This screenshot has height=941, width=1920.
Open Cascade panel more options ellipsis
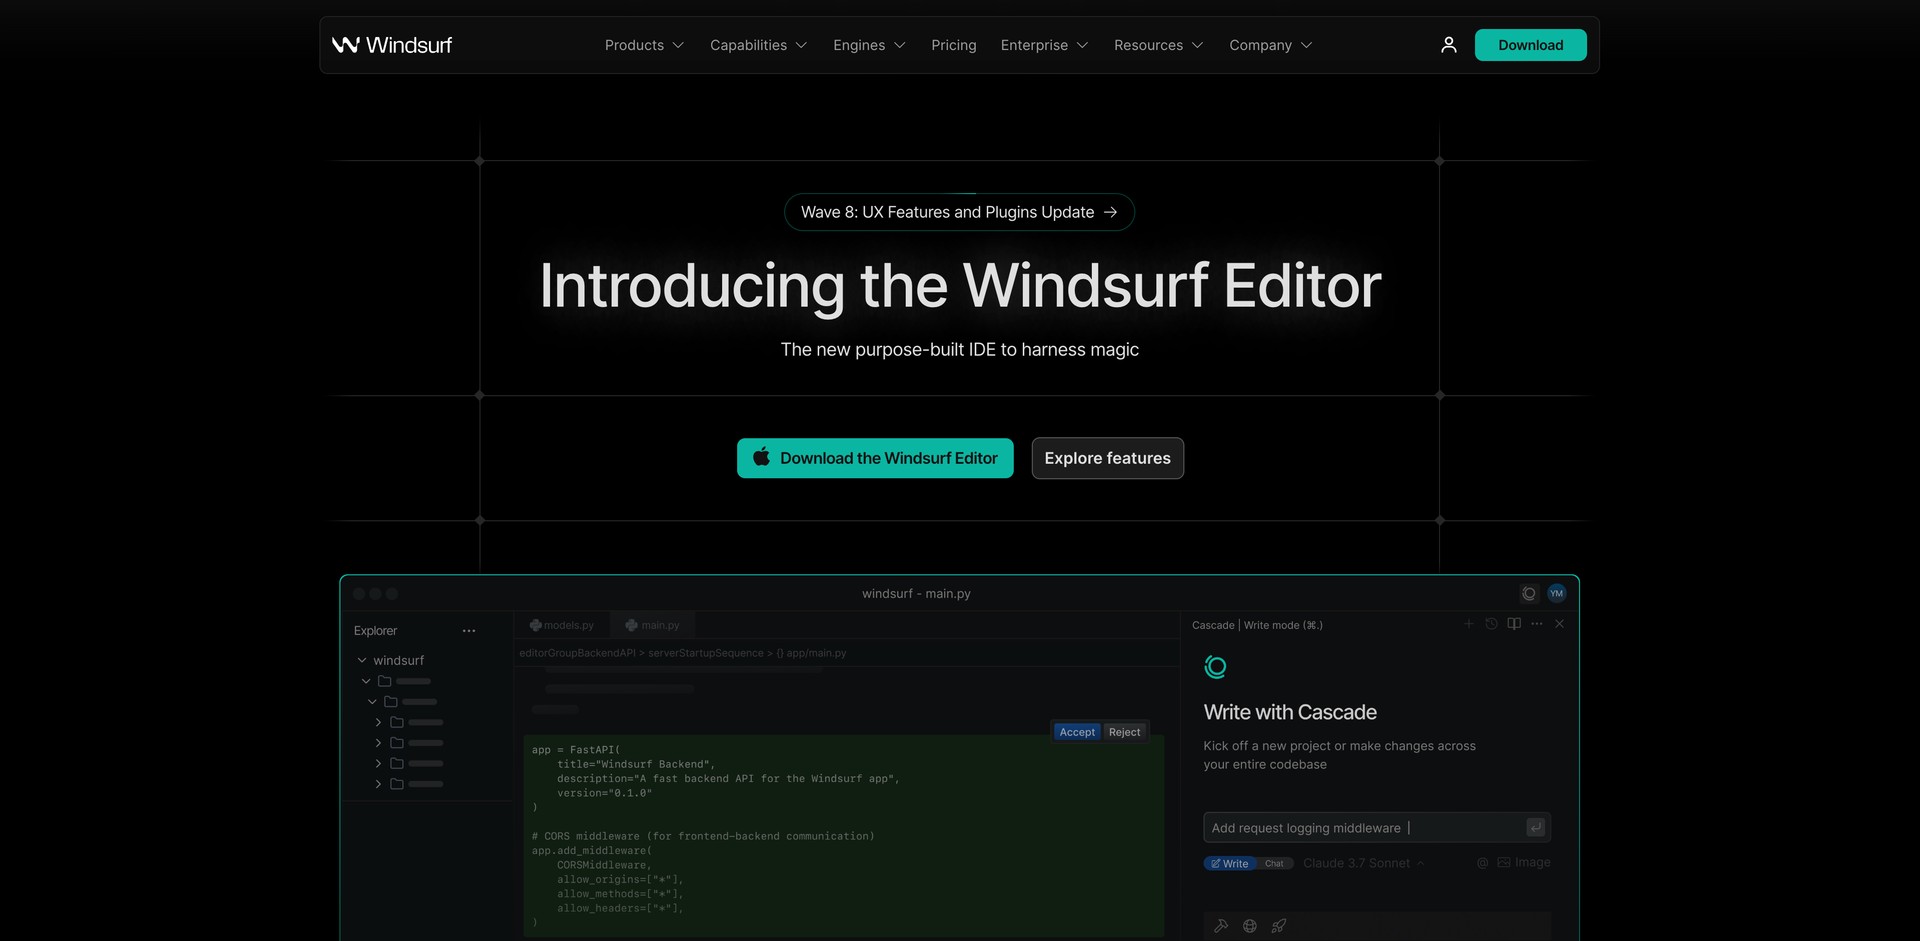tap(1537, 624)
